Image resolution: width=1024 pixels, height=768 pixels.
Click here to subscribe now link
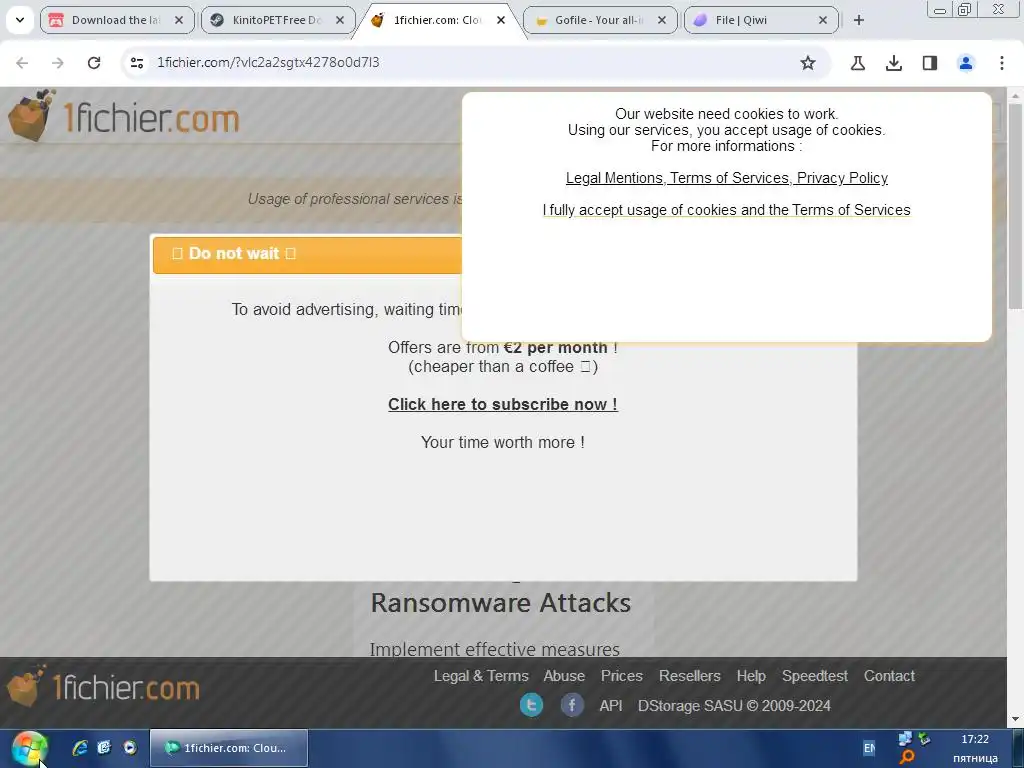pos(502,404)
